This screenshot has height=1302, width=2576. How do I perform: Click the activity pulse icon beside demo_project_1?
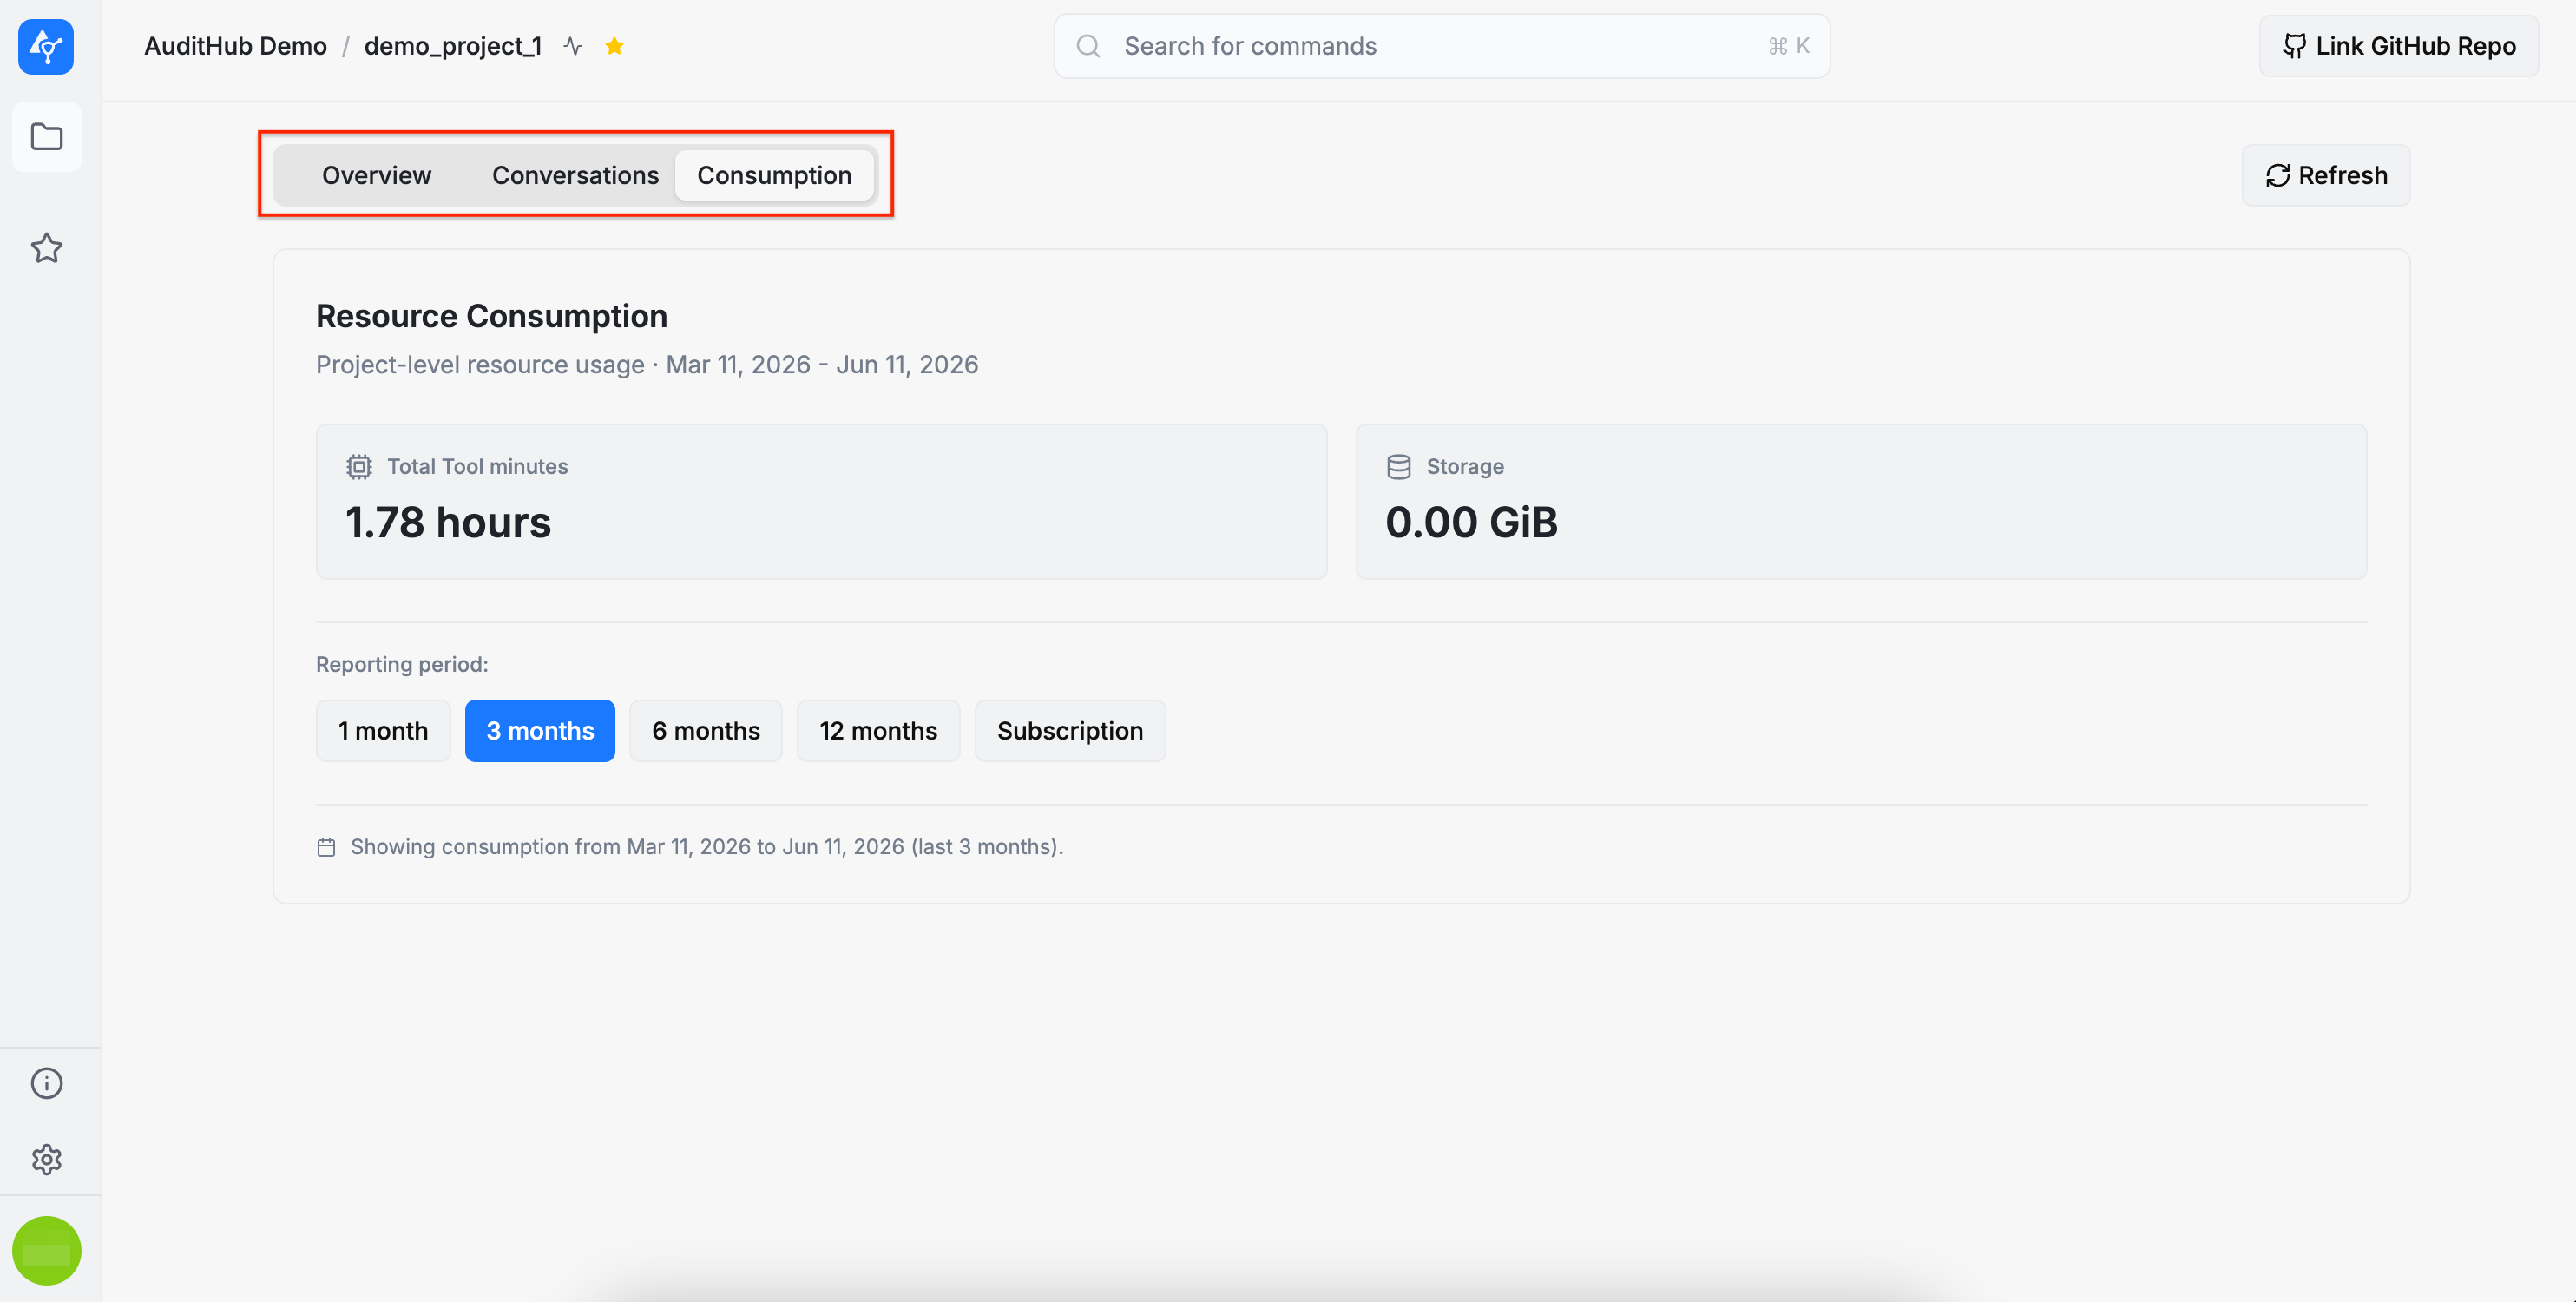coord(573,46)
